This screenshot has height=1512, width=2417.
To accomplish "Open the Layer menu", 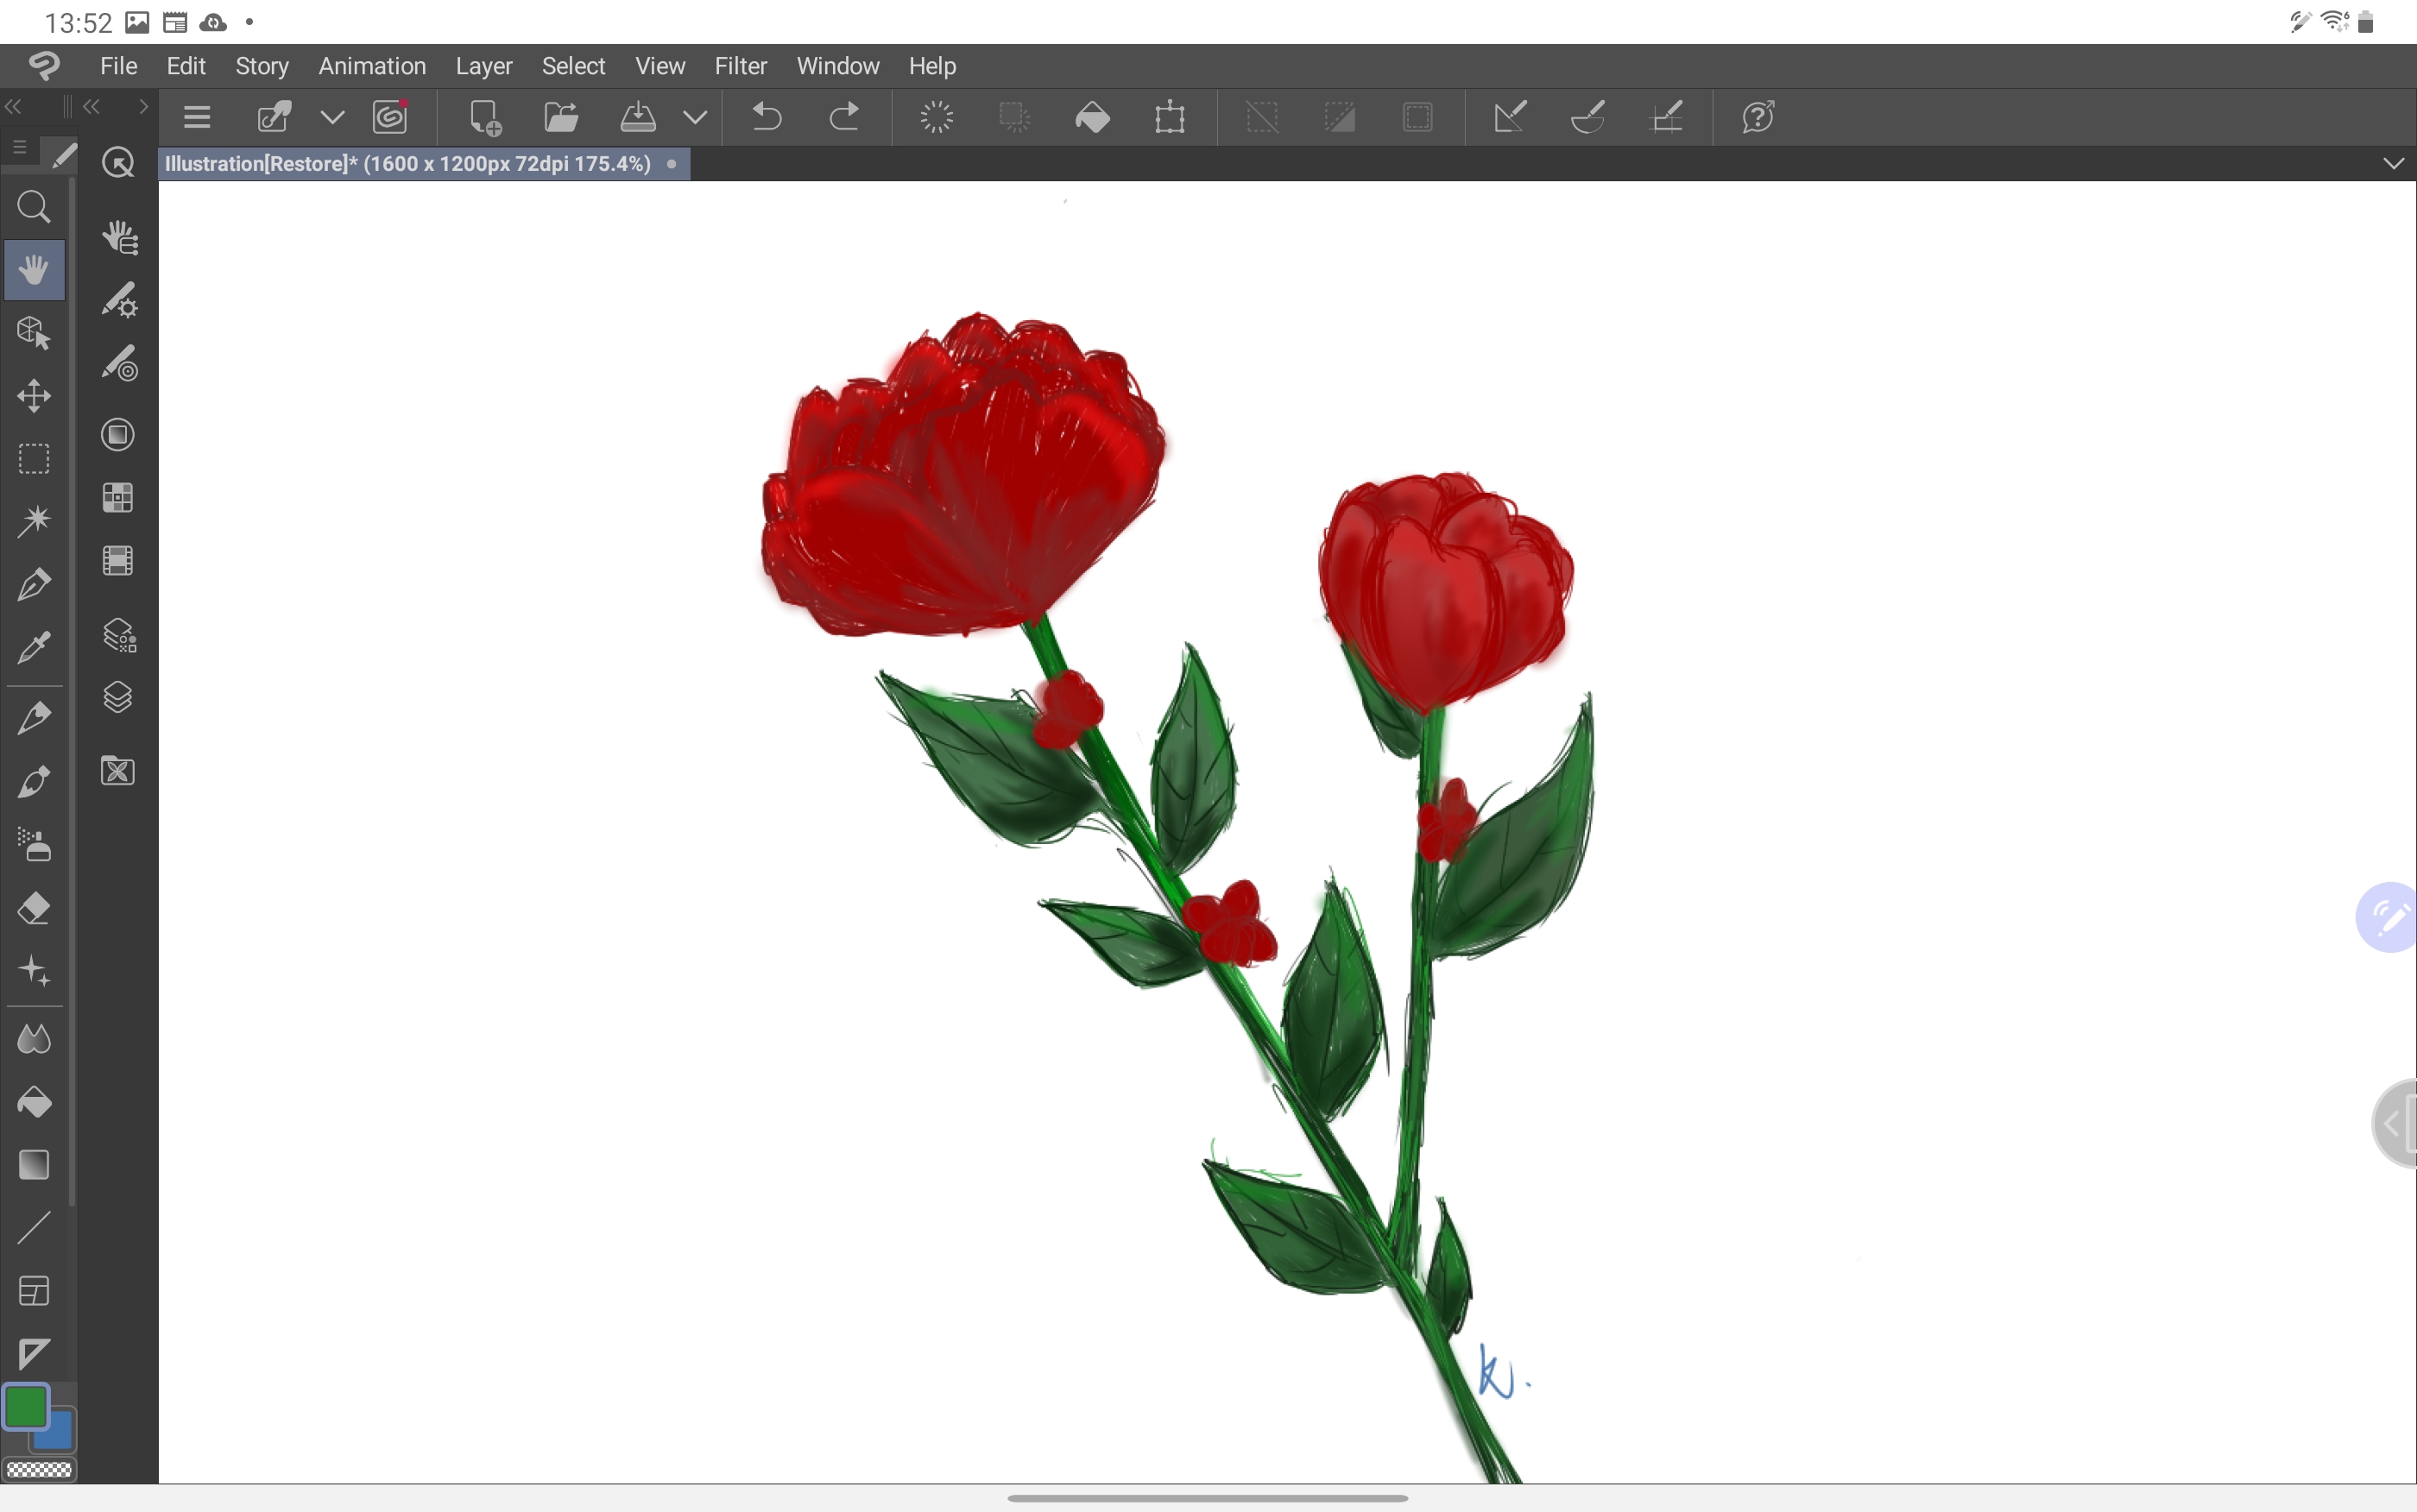I will 484,66.
